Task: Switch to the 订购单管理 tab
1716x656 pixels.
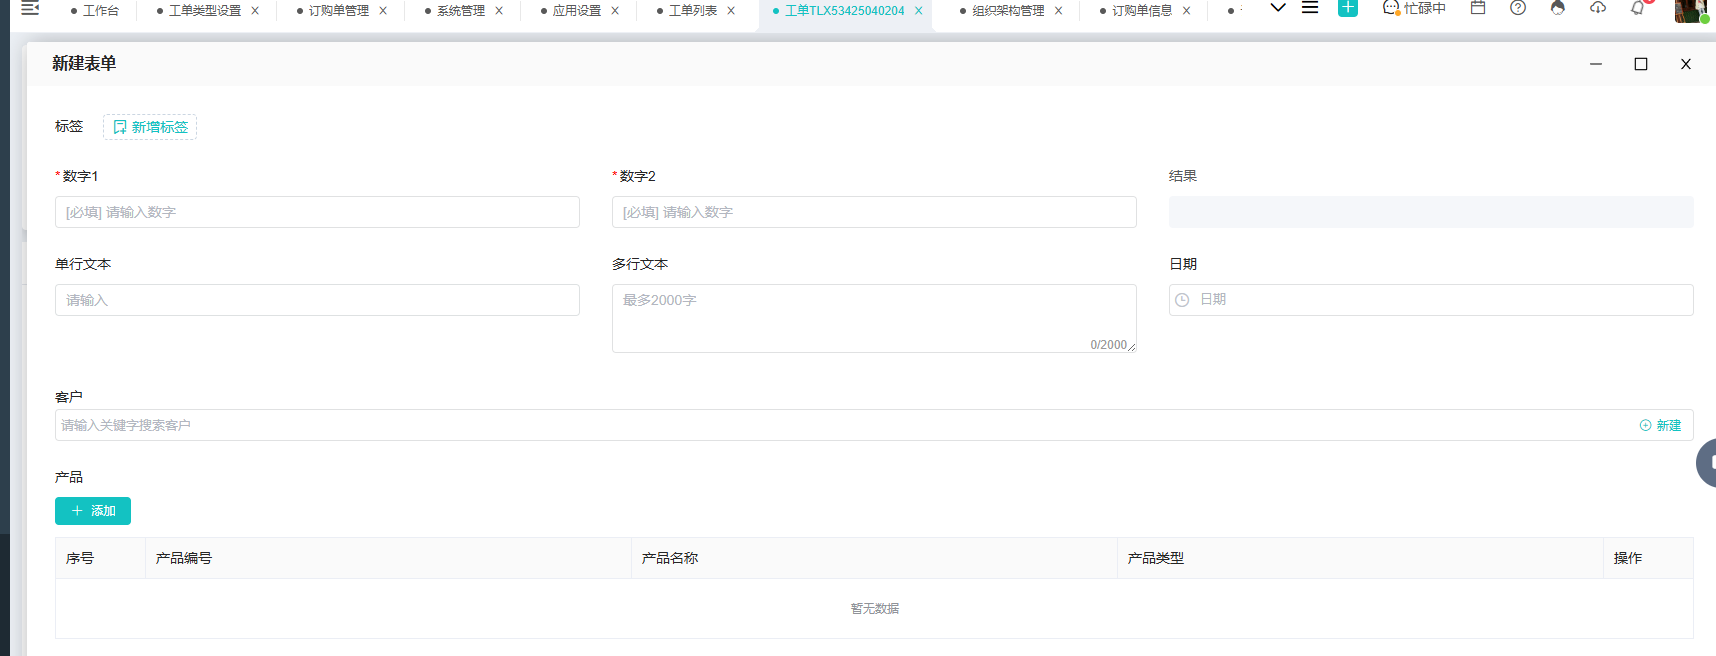Action: [338, 11]
